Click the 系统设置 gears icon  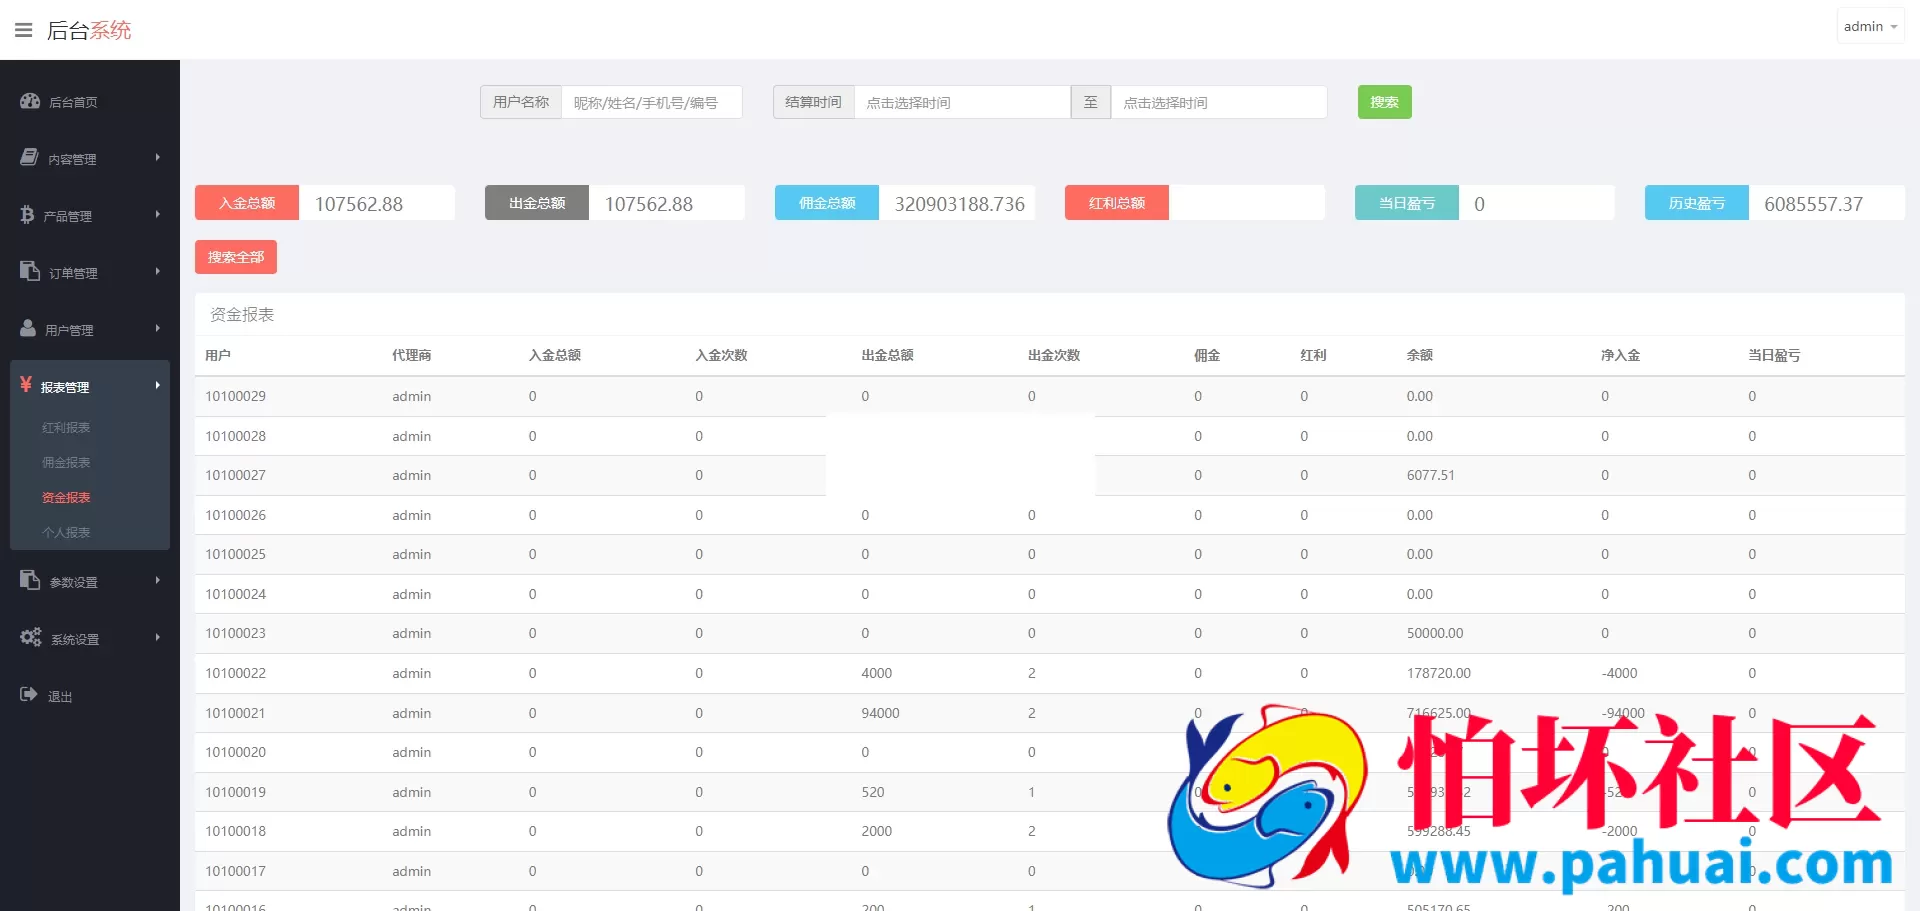31,638
